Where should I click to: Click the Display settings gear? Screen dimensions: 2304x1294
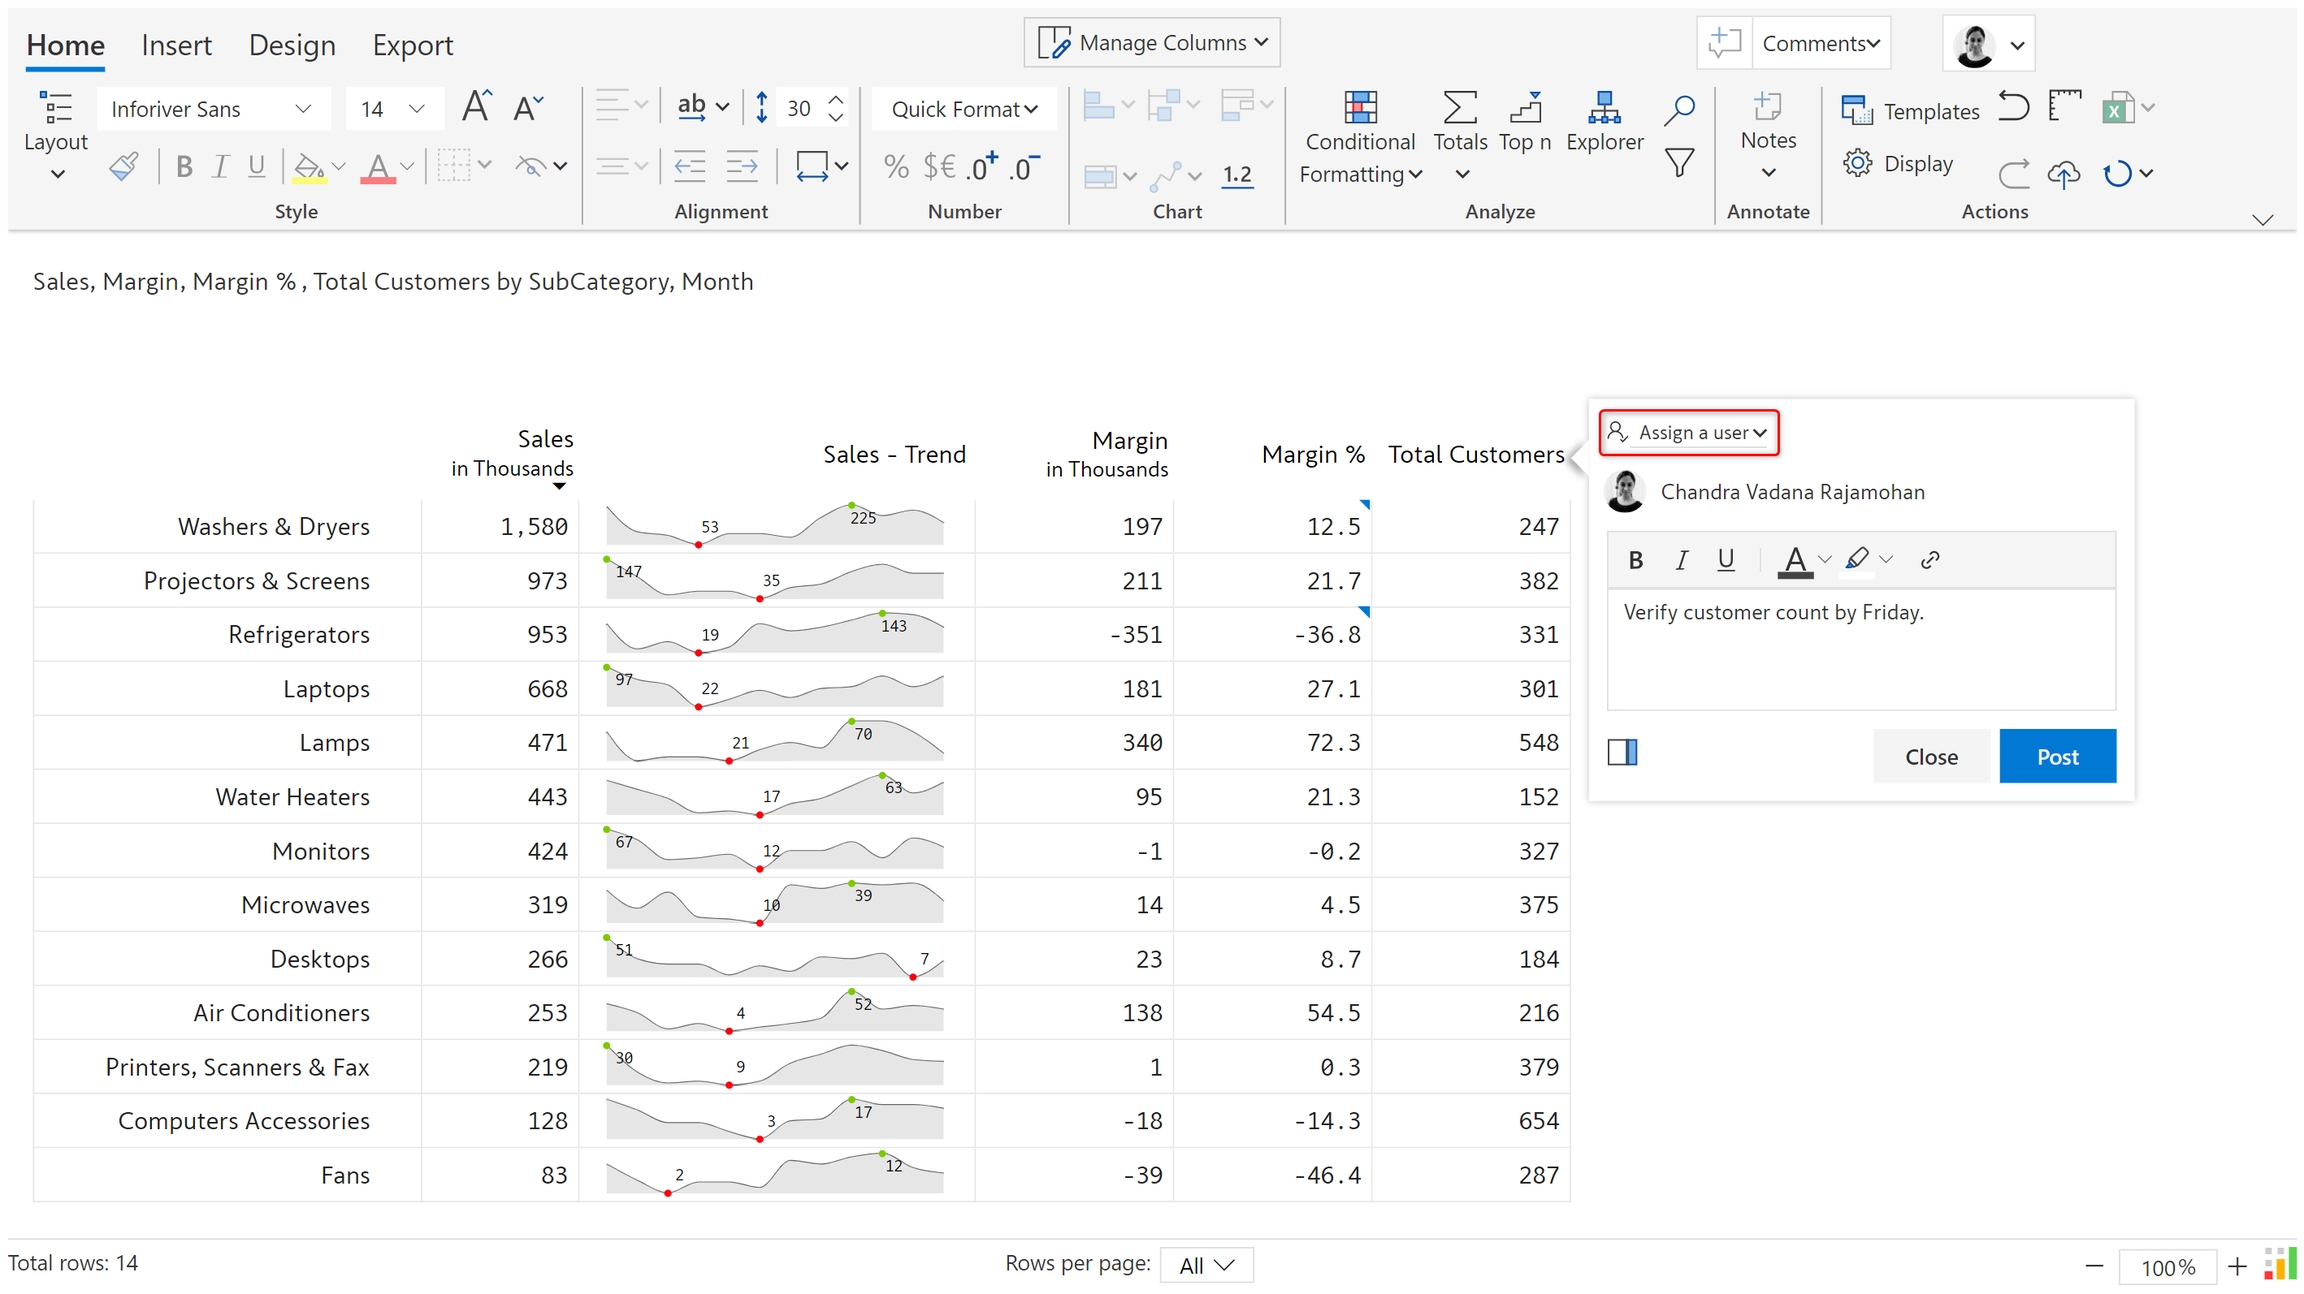1857,163
